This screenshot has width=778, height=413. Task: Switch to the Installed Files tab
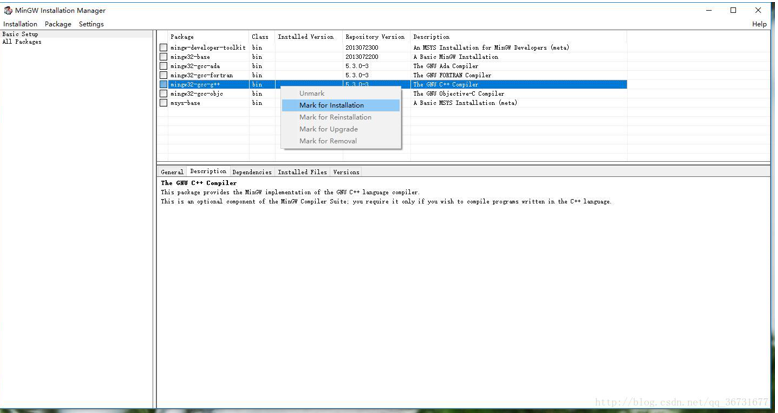coord(302,172)
